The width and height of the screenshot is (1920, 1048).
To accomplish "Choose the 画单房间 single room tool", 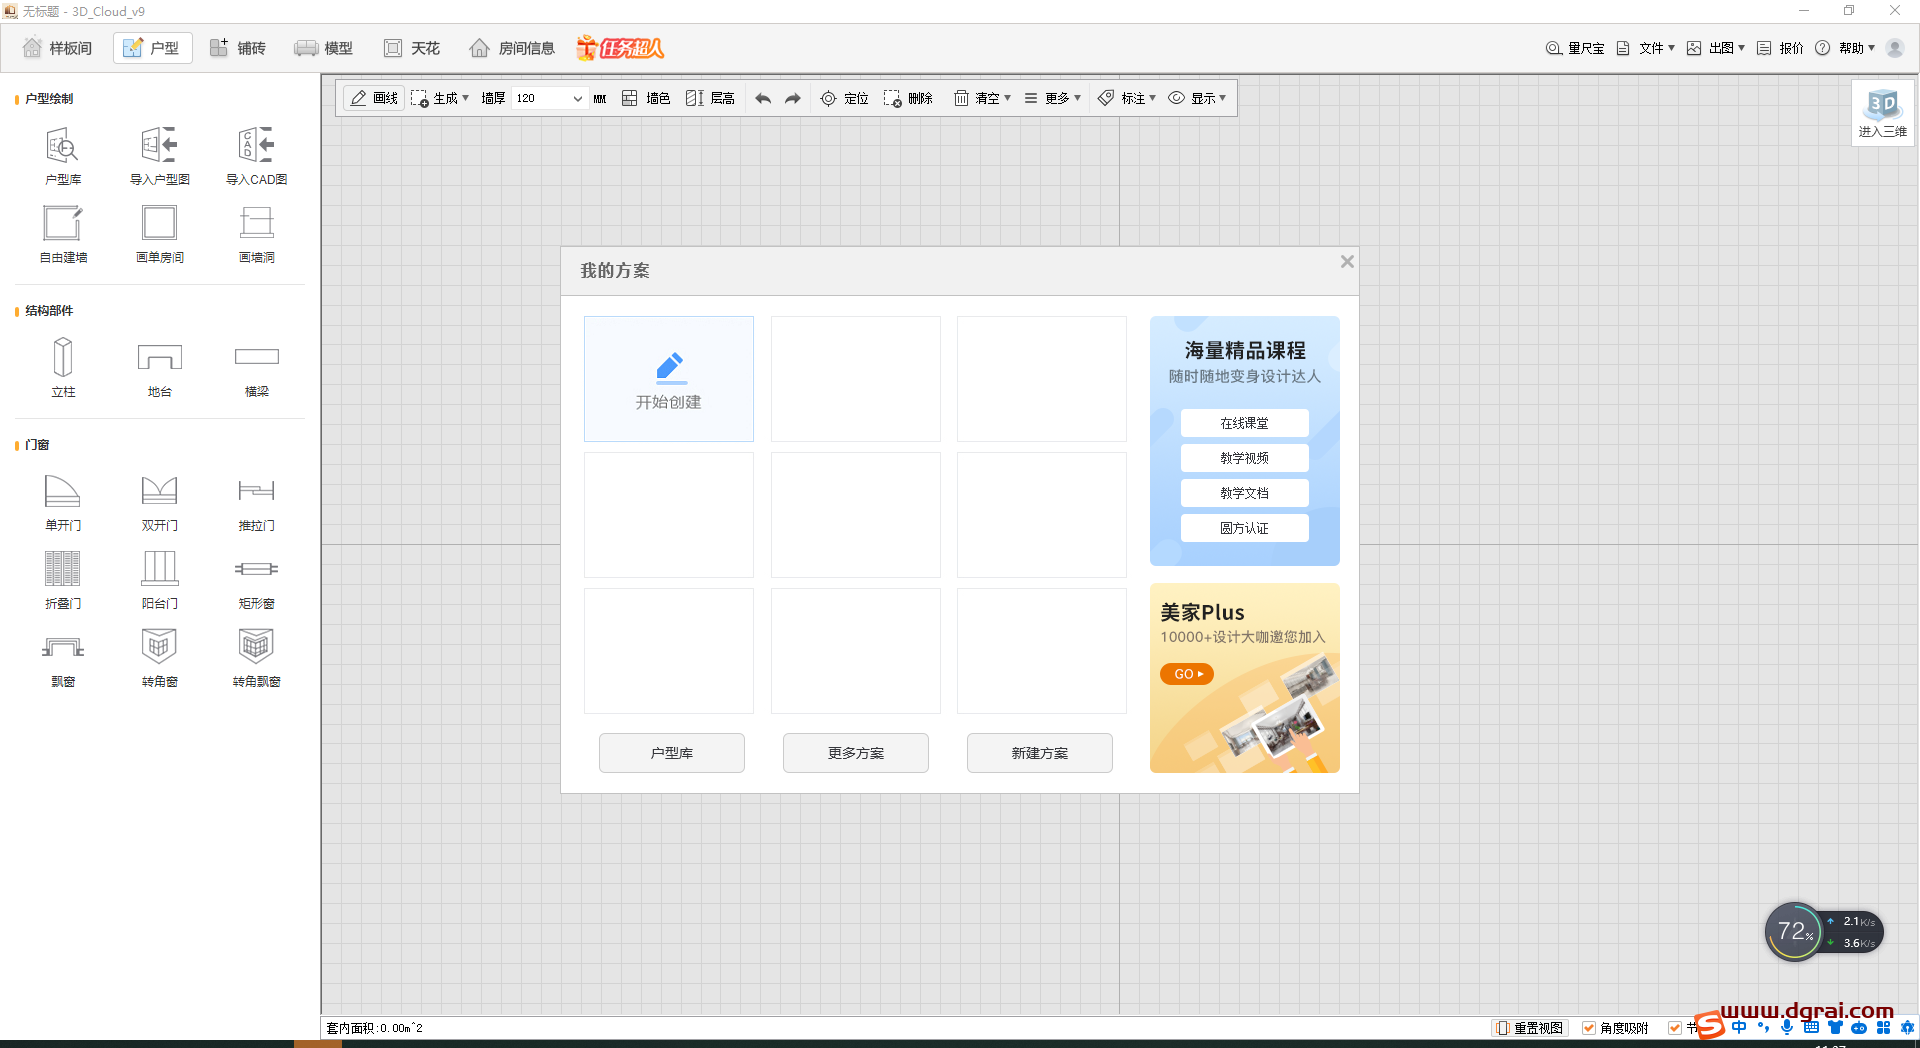I will click(160, 233).
